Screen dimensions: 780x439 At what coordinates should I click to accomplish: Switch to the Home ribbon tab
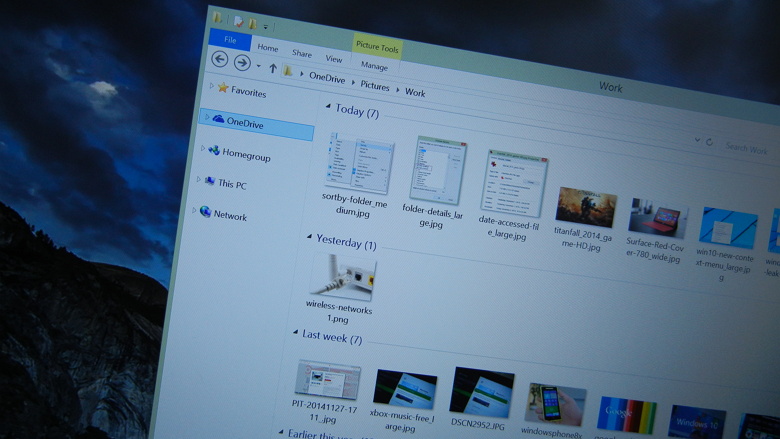click(x=268, y=47)
